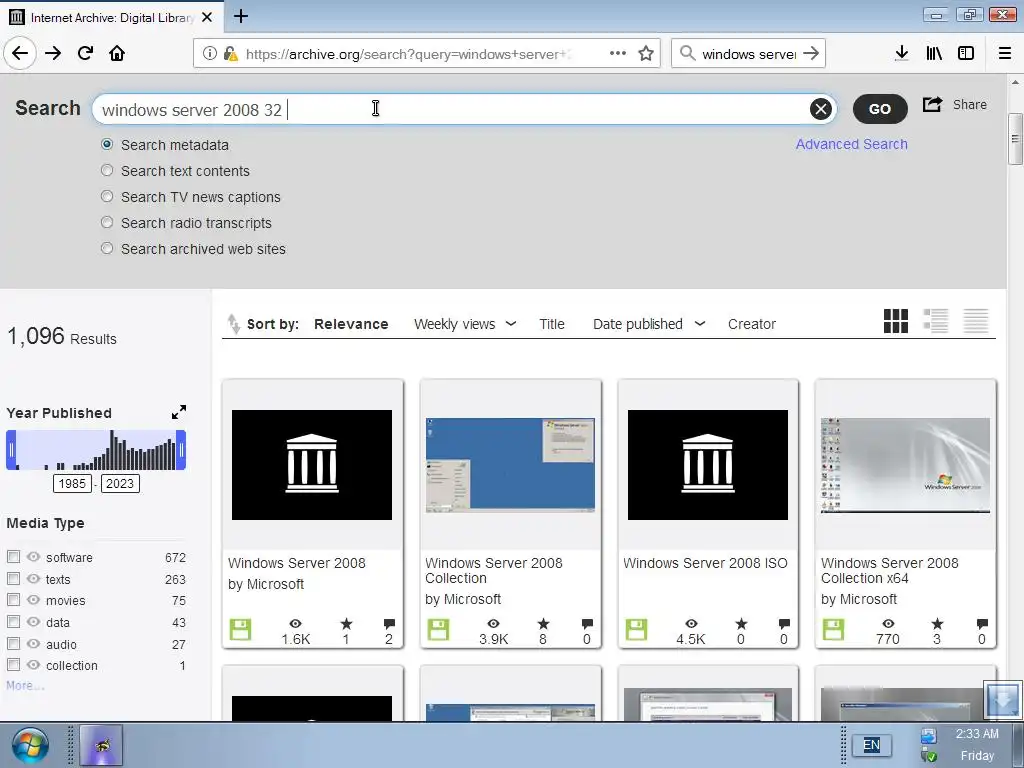This screenshot has height=768, width=1024.
Task: Switch to compact list view
Action: [x=976, y=321]
